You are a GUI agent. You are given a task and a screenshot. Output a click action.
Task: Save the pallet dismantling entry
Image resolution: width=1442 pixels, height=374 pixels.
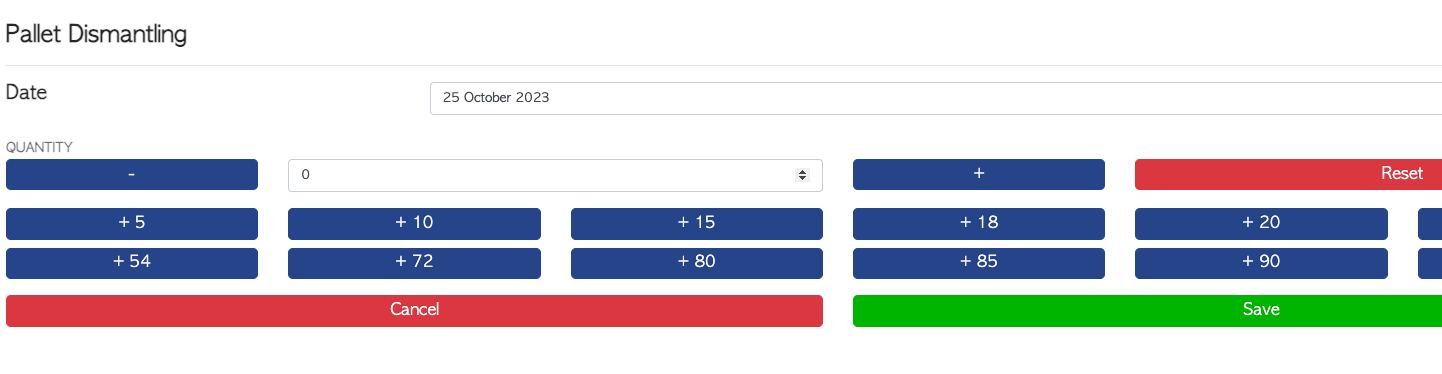pyautogui.click(x=1147, y=310)
